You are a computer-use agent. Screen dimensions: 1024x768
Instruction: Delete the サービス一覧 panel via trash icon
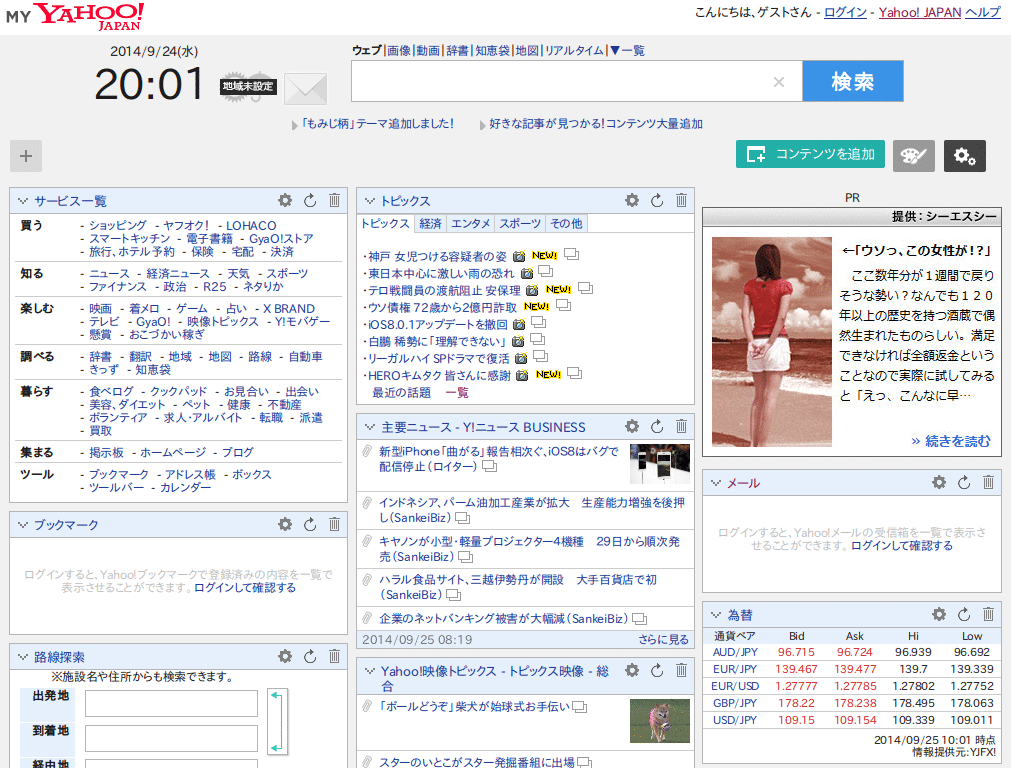[334, 200]
